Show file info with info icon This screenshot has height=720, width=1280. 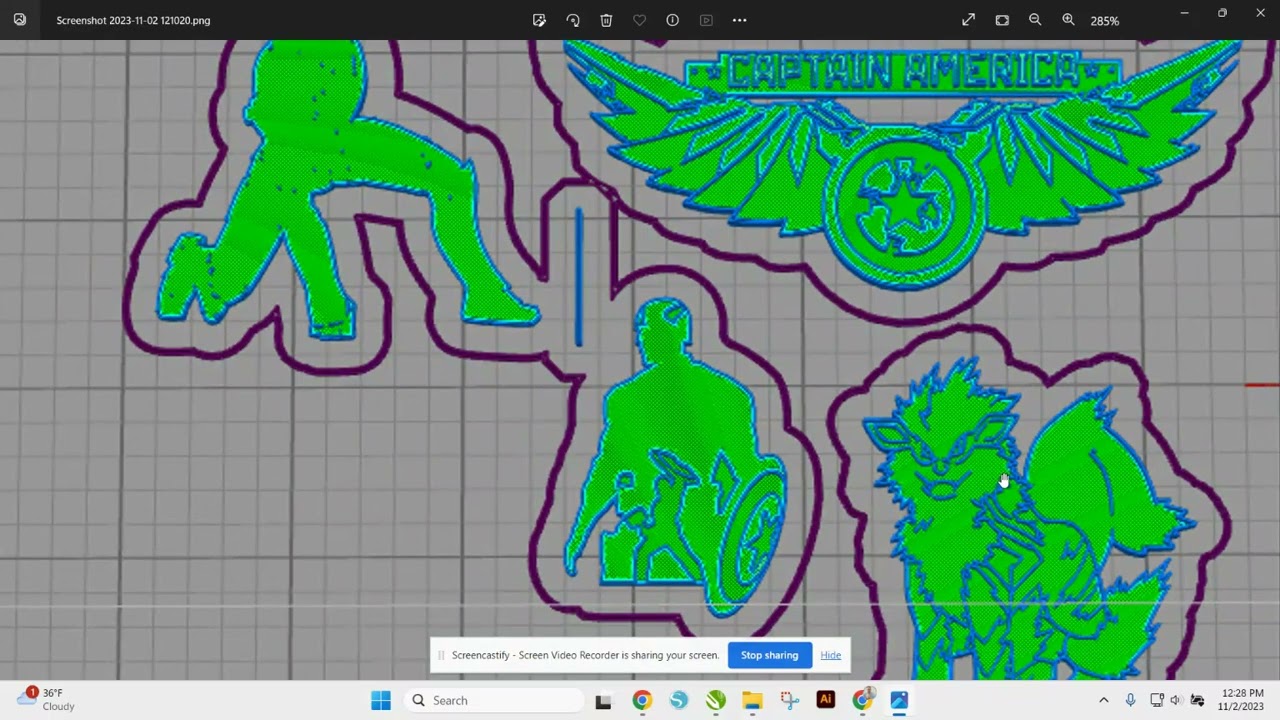coord(673,20)
